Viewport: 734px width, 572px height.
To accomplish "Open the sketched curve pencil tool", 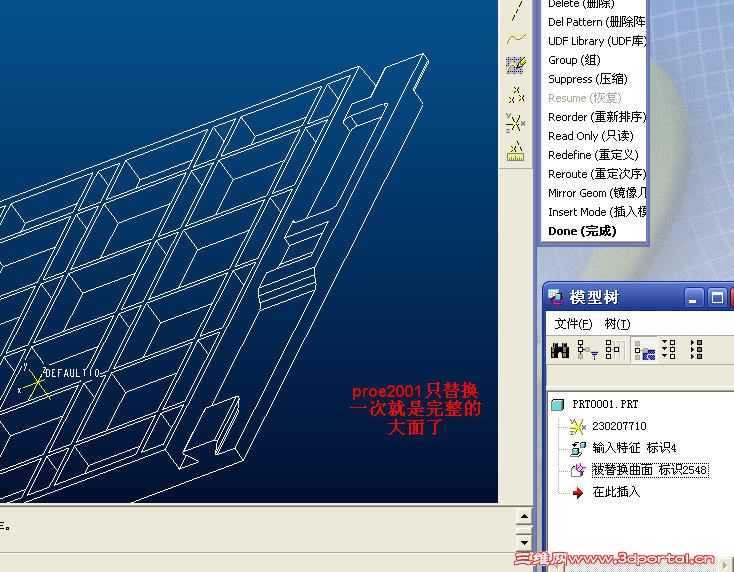I will [x=516, y=66].
